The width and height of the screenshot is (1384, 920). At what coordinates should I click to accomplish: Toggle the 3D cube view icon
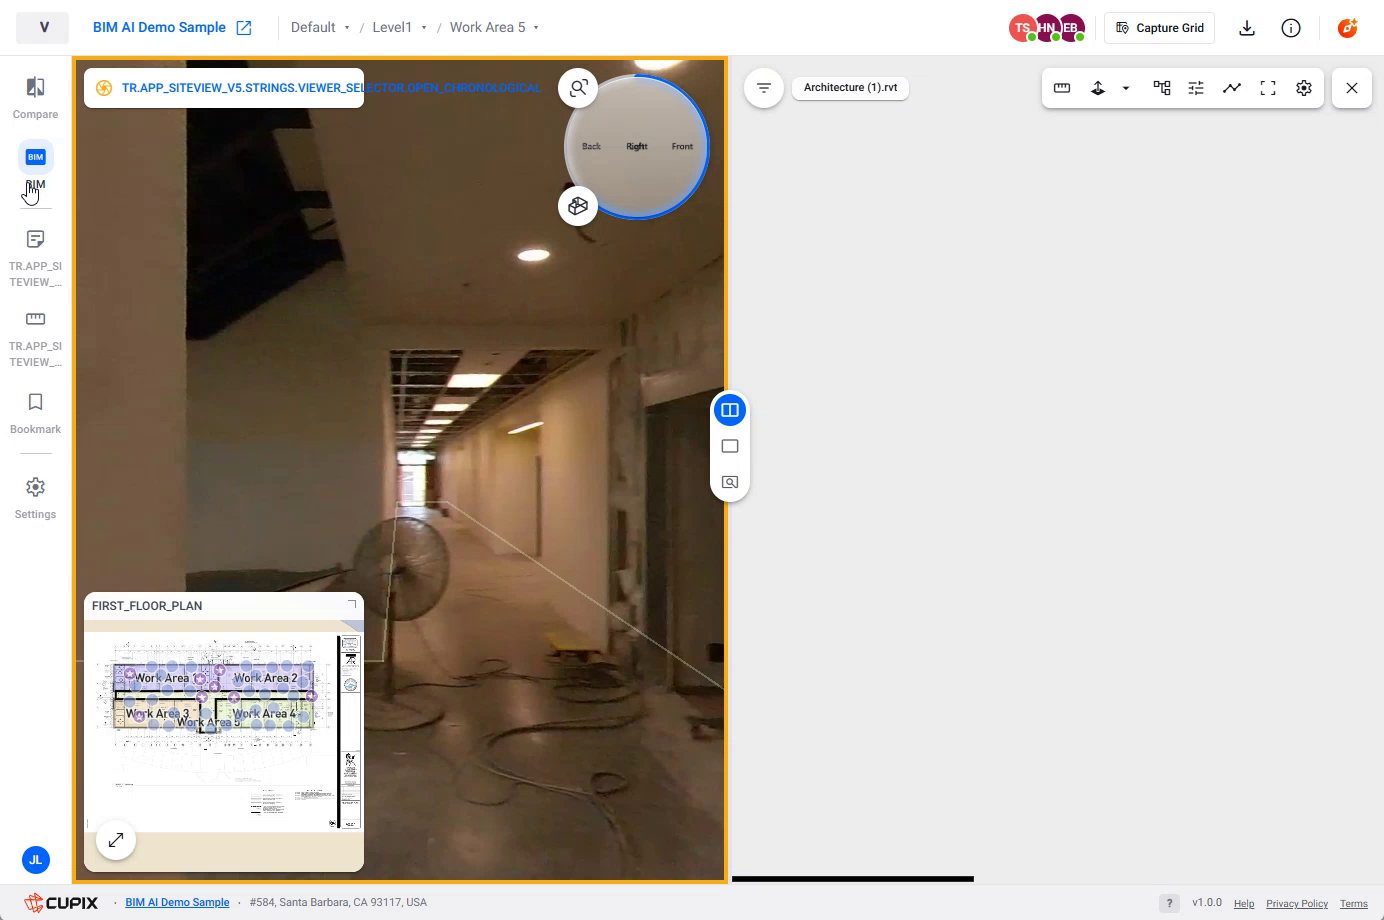pyautogui.click(x=578, y=206)
